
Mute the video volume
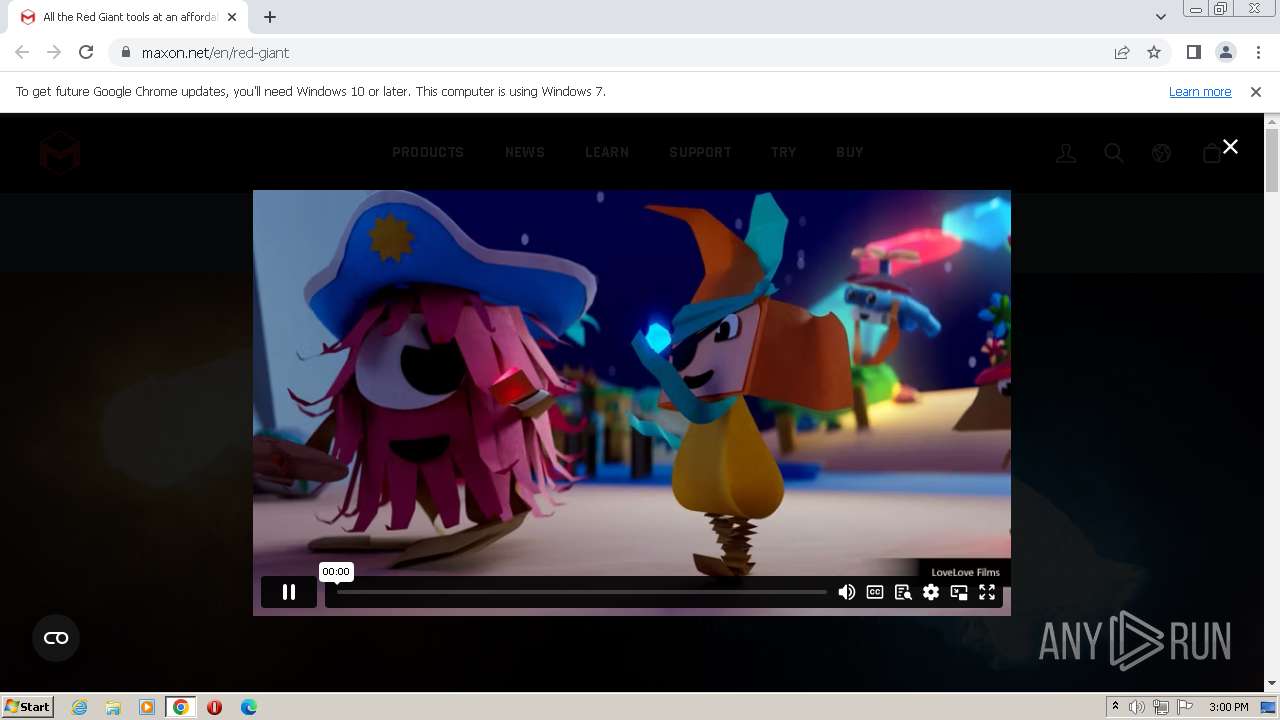[x=847, y=592]
